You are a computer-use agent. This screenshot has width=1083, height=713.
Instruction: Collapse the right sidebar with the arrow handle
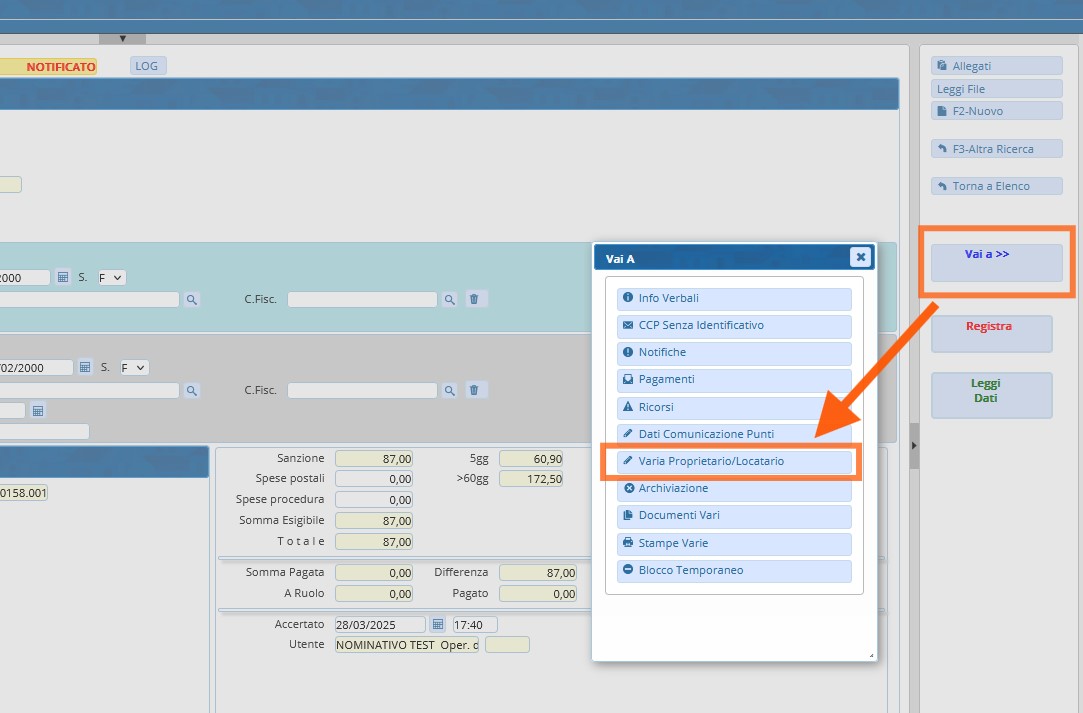pos(914,446)
